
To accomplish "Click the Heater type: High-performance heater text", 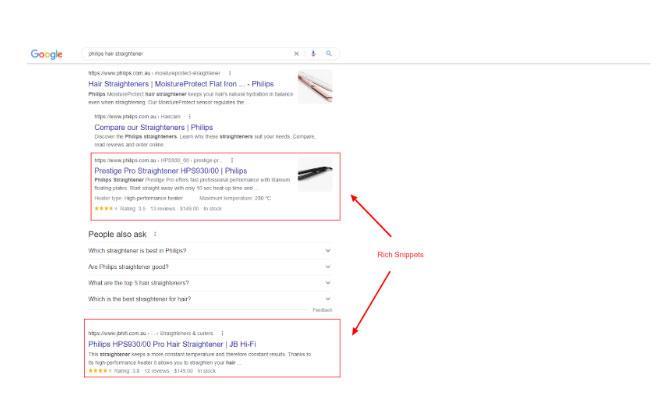I will (x=139, y=198).
